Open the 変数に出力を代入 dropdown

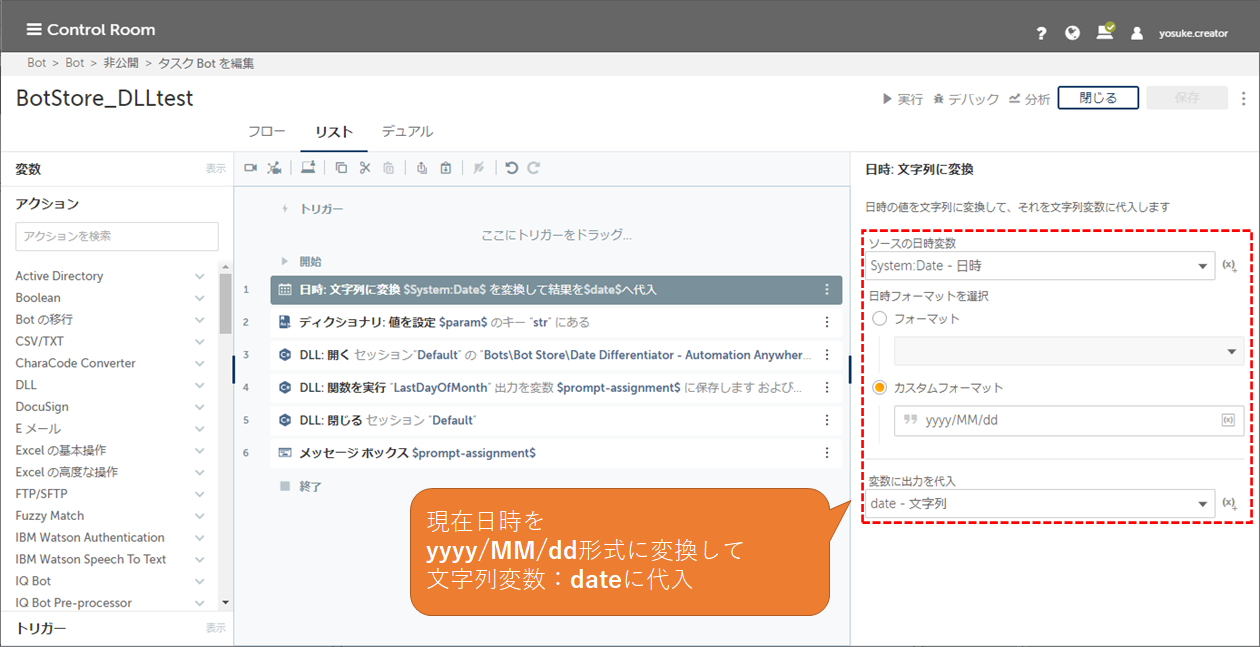[x=1041, y=504]
